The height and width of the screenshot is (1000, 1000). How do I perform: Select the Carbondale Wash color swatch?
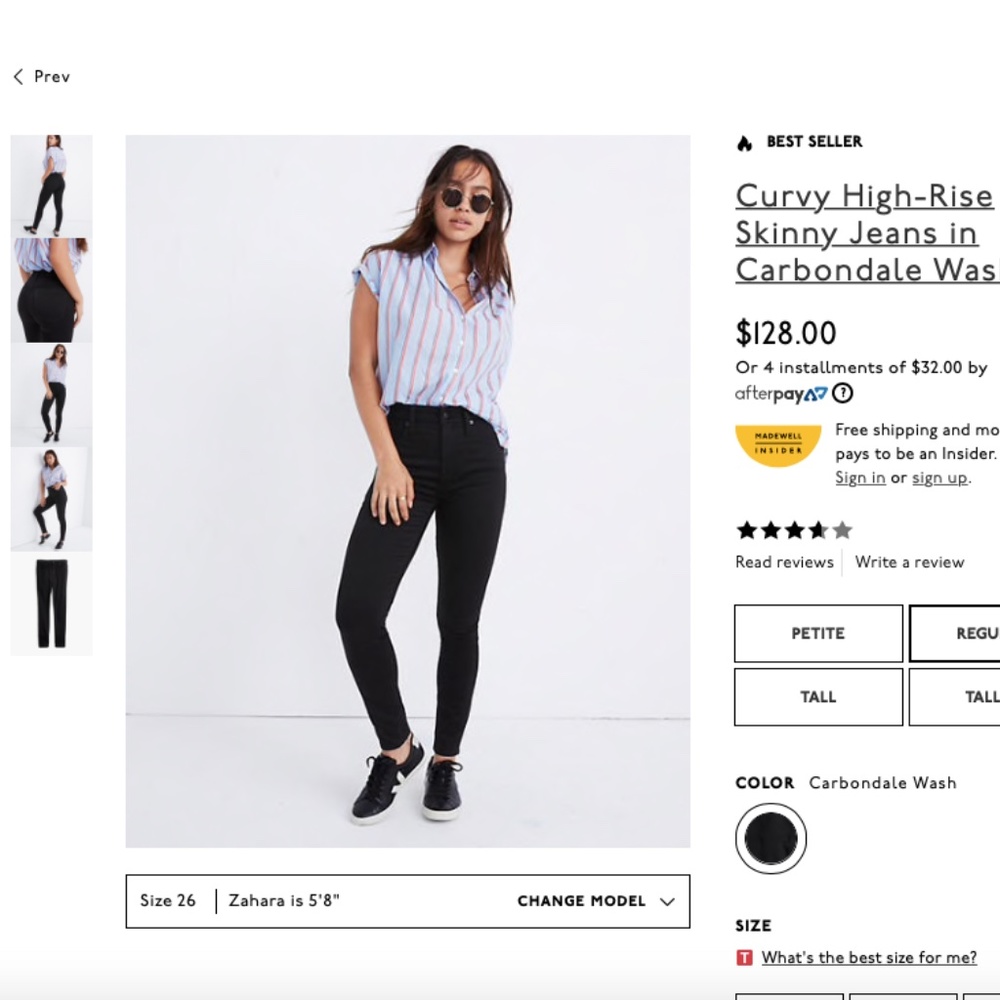click(x=770, y=839)
